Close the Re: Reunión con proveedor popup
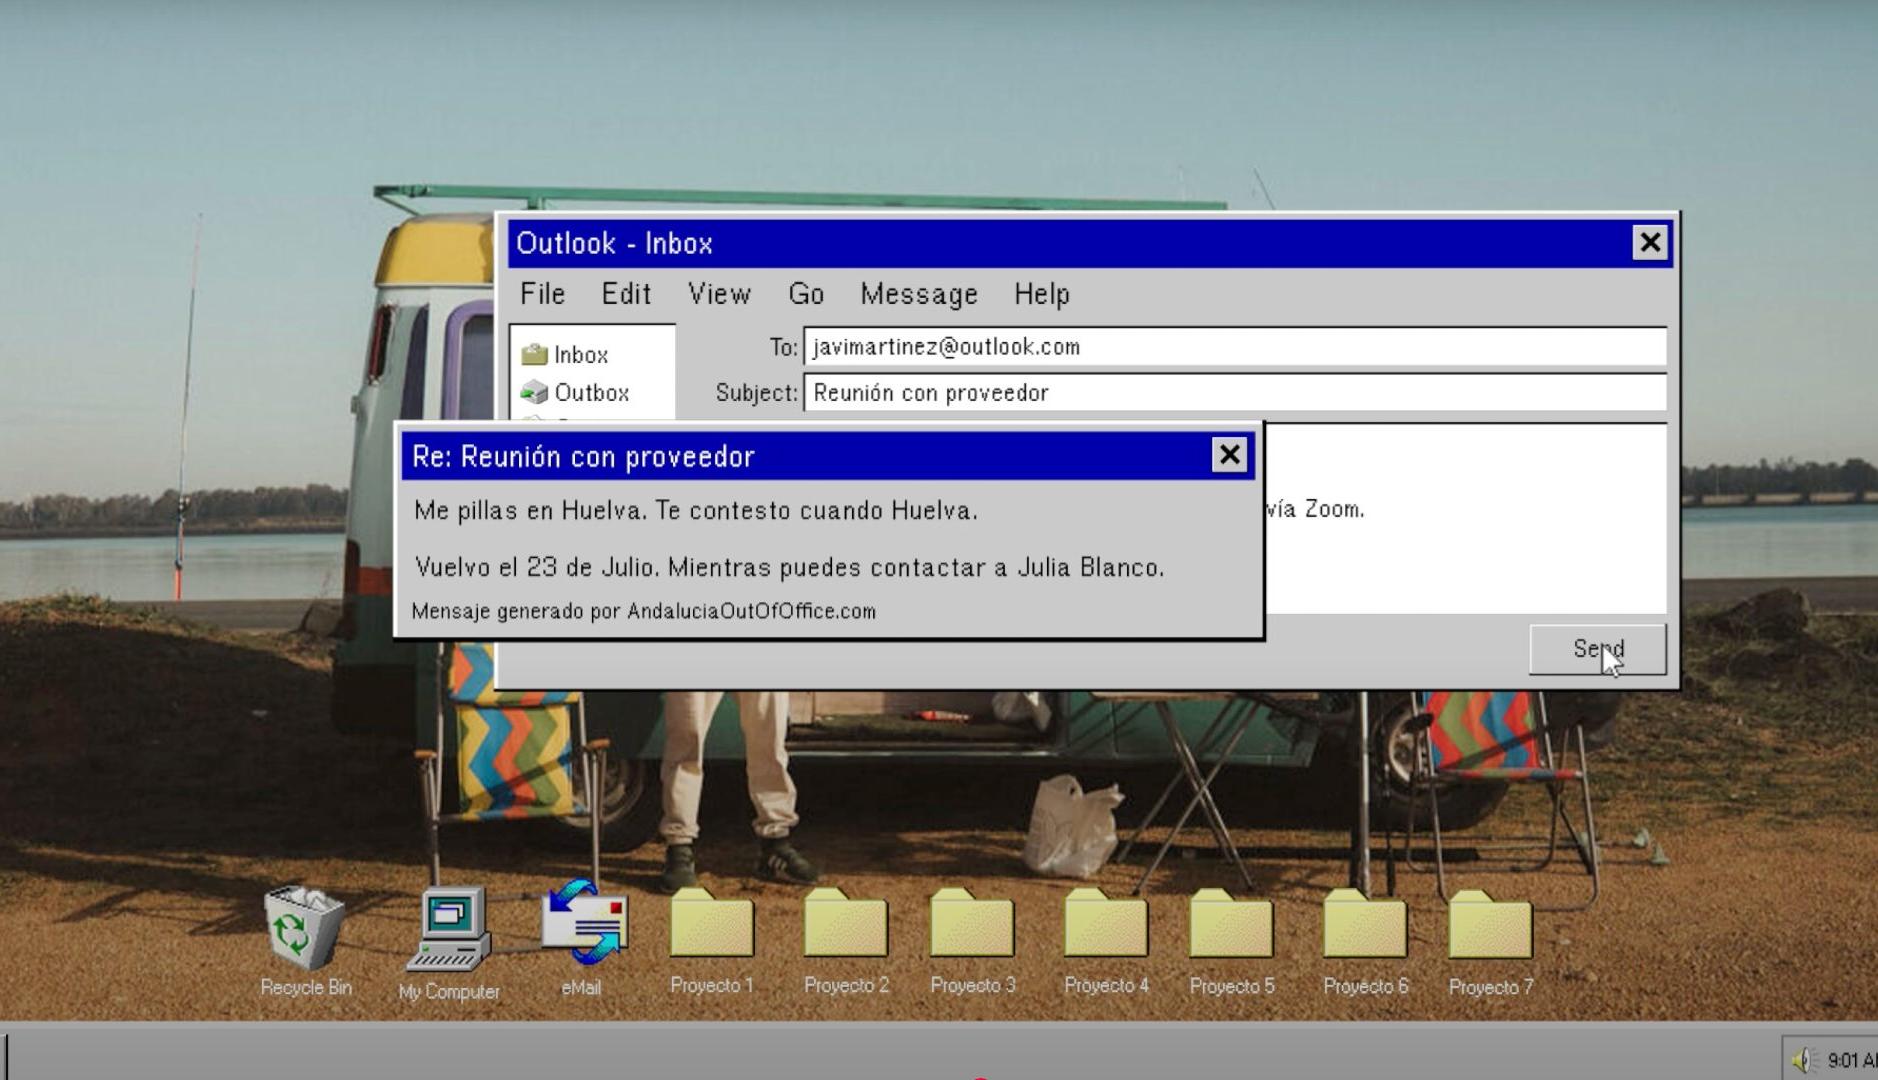Viewport: 1878px width, 1080px height. pyautogui.click(x=1229, y=455)
